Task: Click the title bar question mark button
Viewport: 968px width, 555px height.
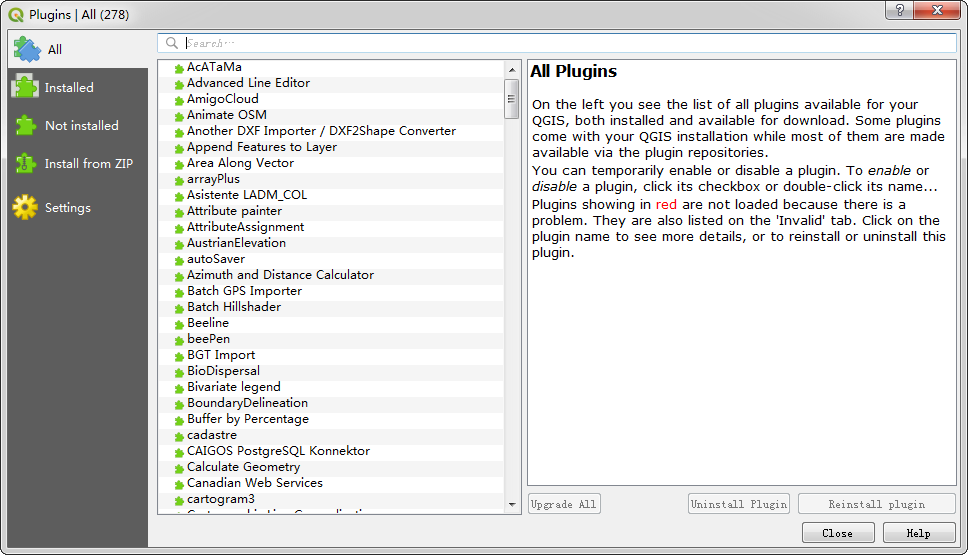Action: (899, 10)
